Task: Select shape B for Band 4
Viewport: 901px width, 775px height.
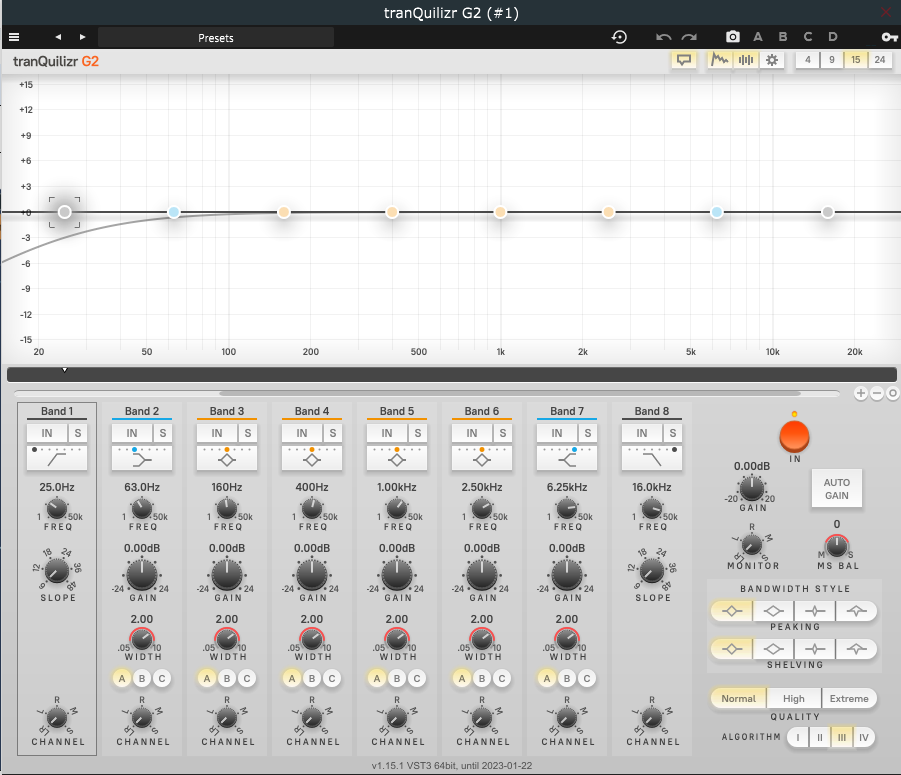Action: point(312,678)
